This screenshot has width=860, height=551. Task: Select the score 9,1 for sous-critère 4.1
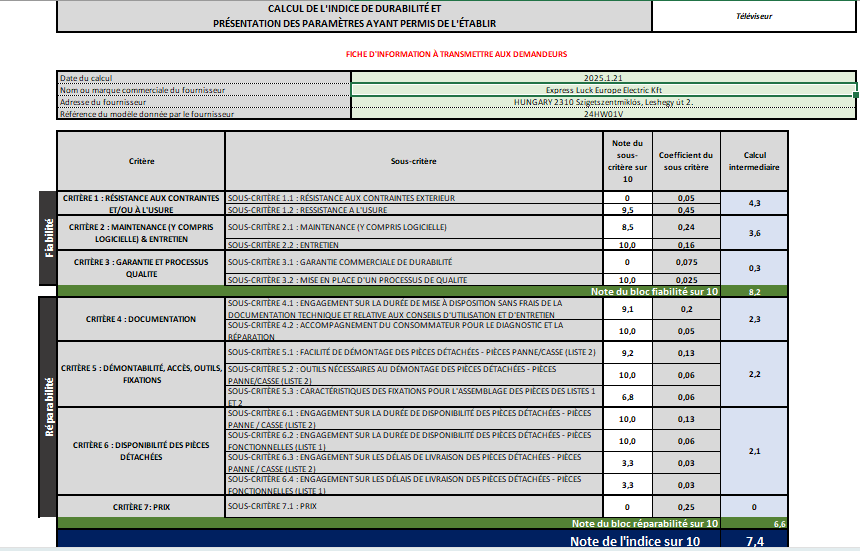(627, 309)
